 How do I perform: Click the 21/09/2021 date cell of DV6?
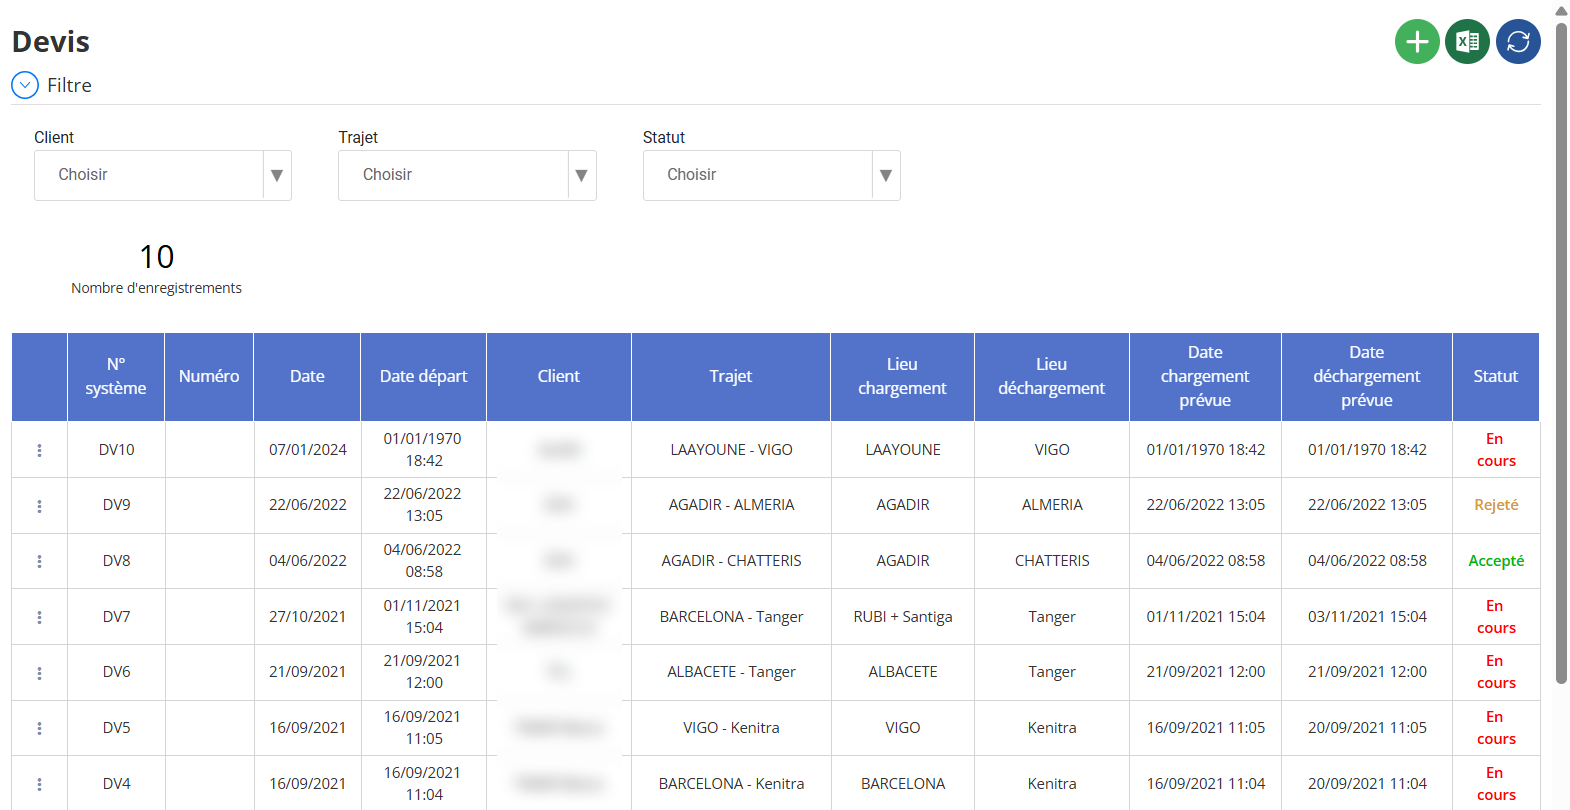pos(307,672)
